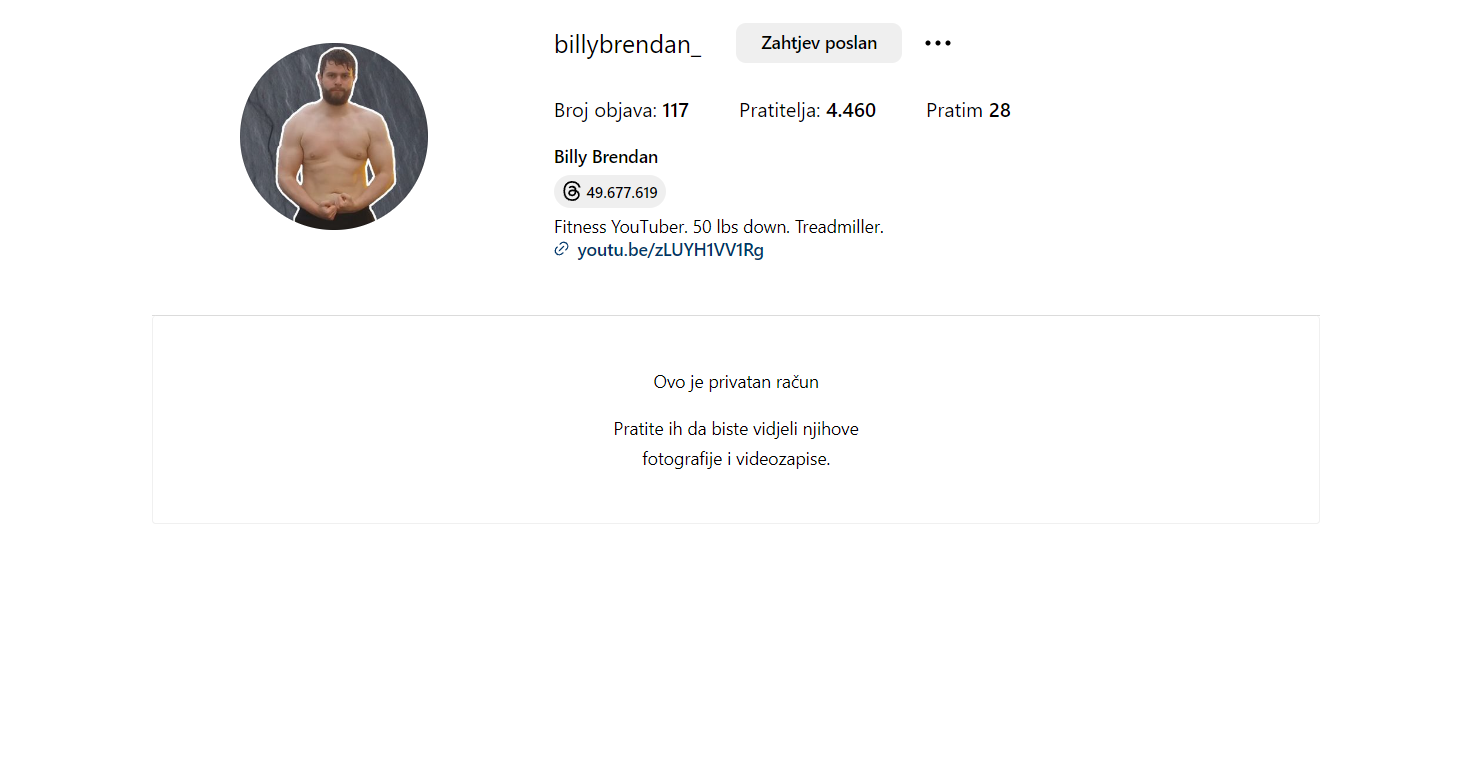This screenshot has height=758, width=1482.
Task: Click the Treadmiller word in bio
Action: click(839, 227)
